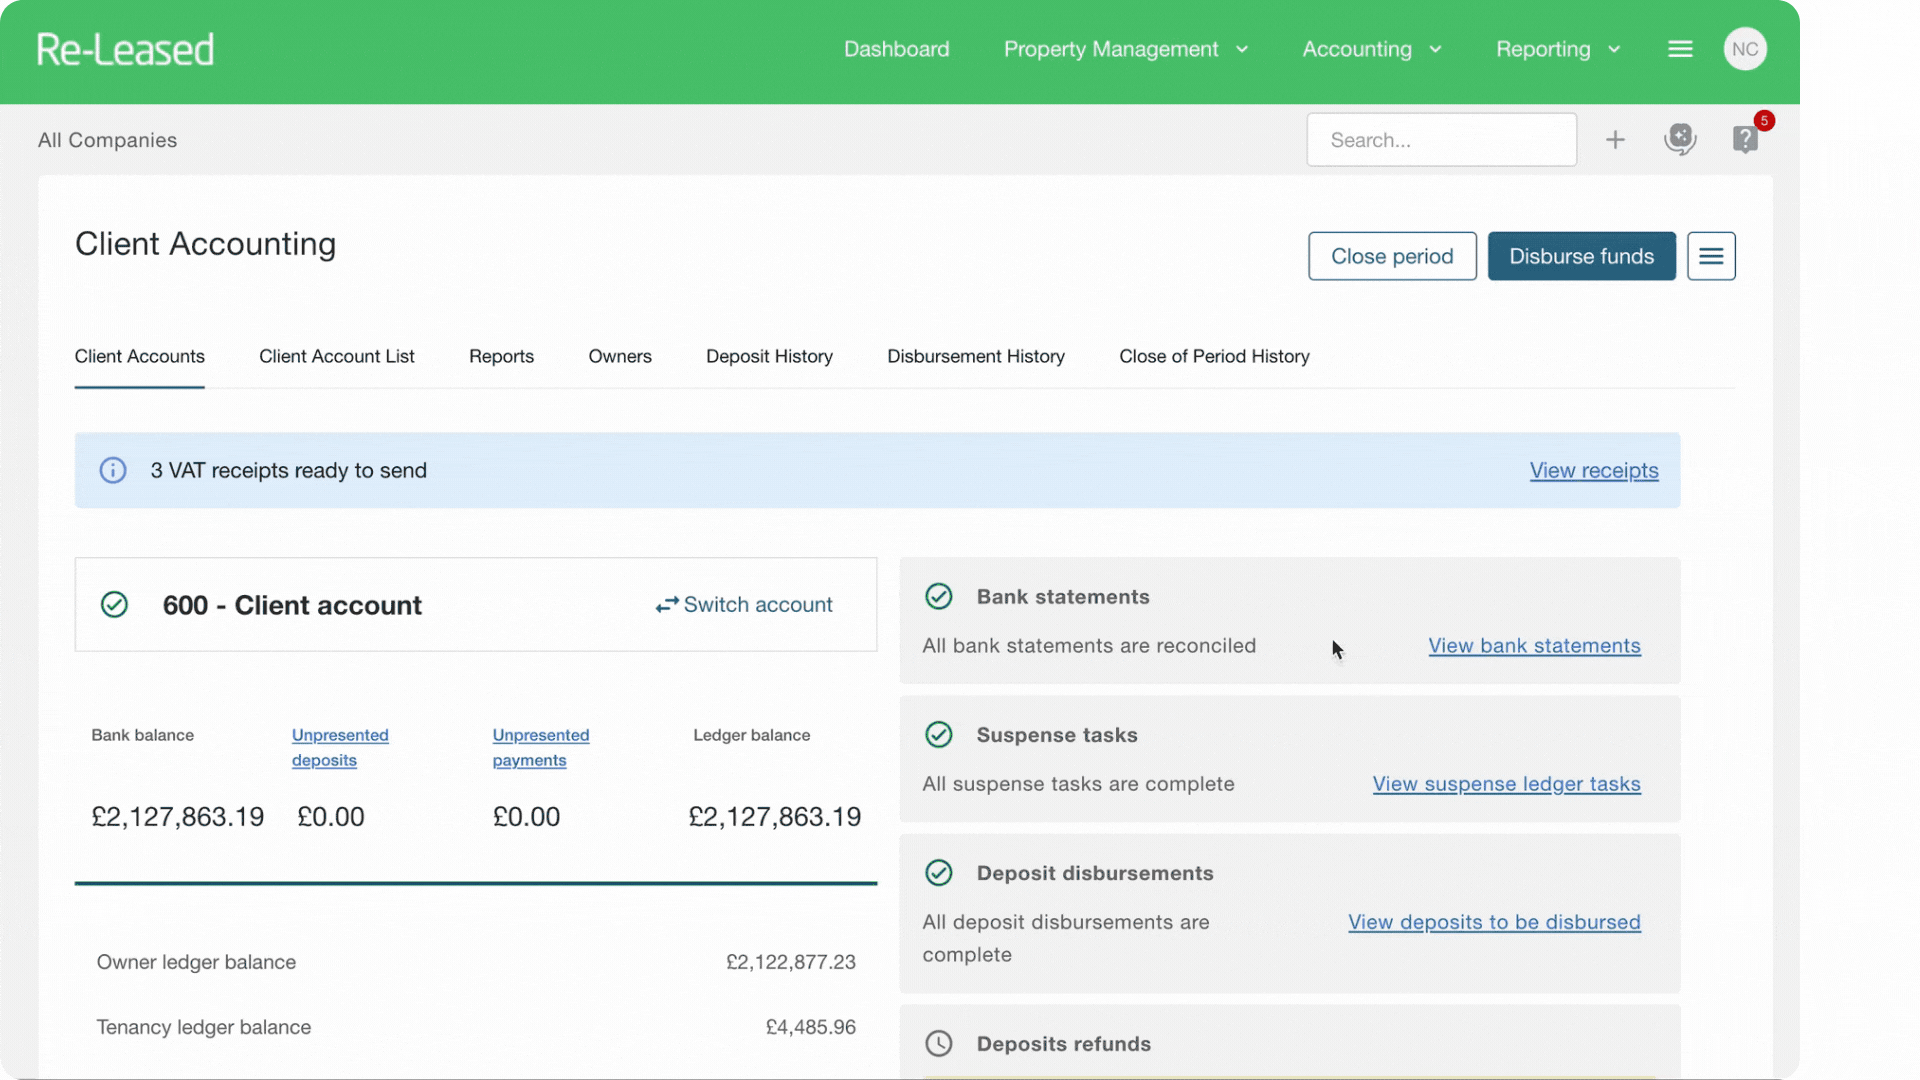Click the swap arrows icon for Switch account
The width and height of the screenshot is (1920, 1080).
[x=667, y=605]
